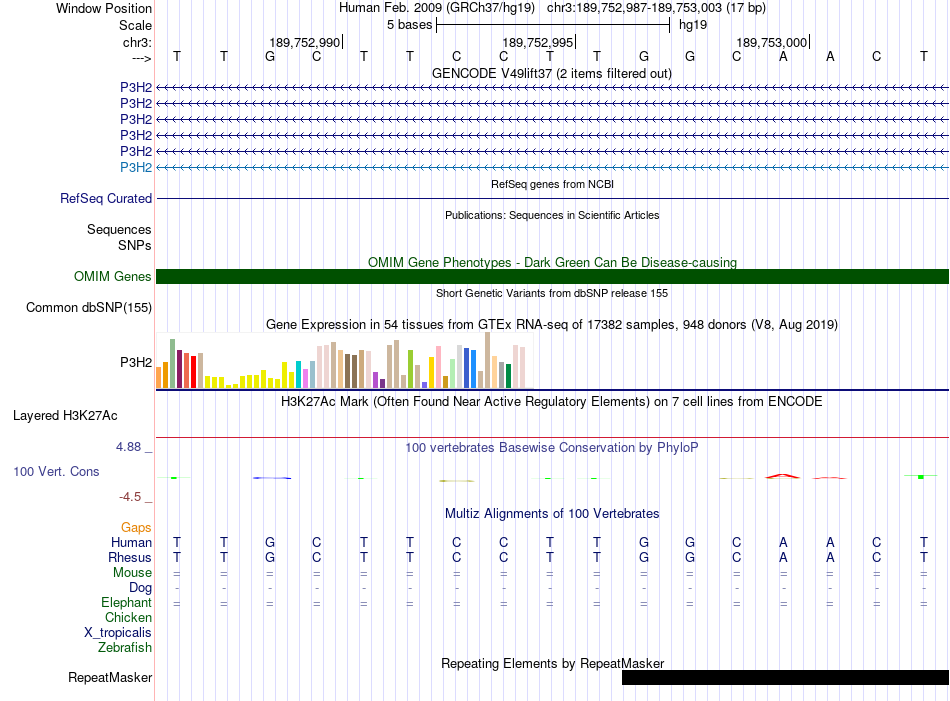
Task: Click the 4.88 PhyloP upper scale value
Action: (128, 447)
